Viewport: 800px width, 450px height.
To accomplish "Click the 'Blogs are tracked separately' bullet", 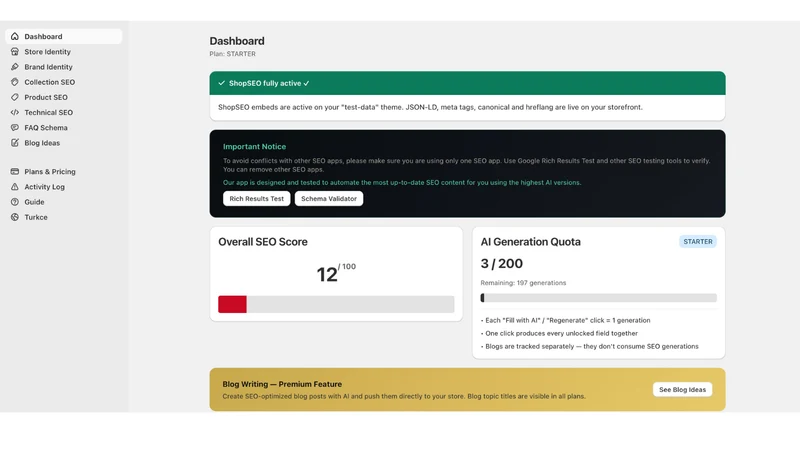I will click(x=590, y=346).
